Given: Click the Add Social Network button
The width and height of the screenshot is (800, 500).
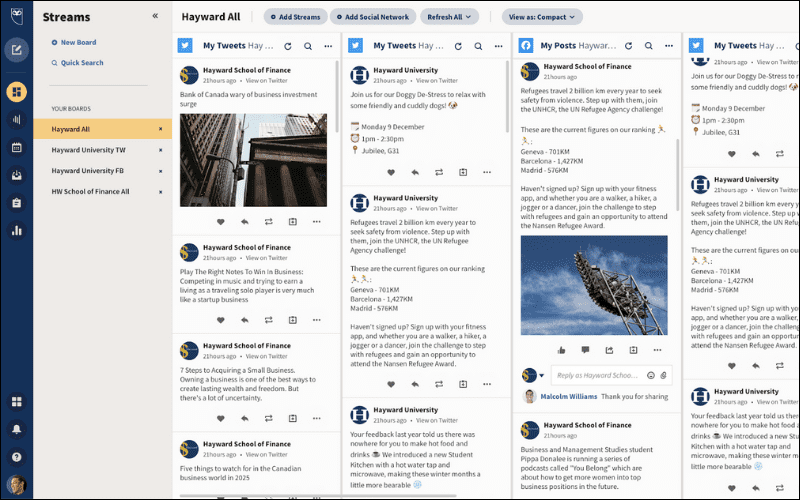Looking at the screenshot, I should (x=373, y=17).
